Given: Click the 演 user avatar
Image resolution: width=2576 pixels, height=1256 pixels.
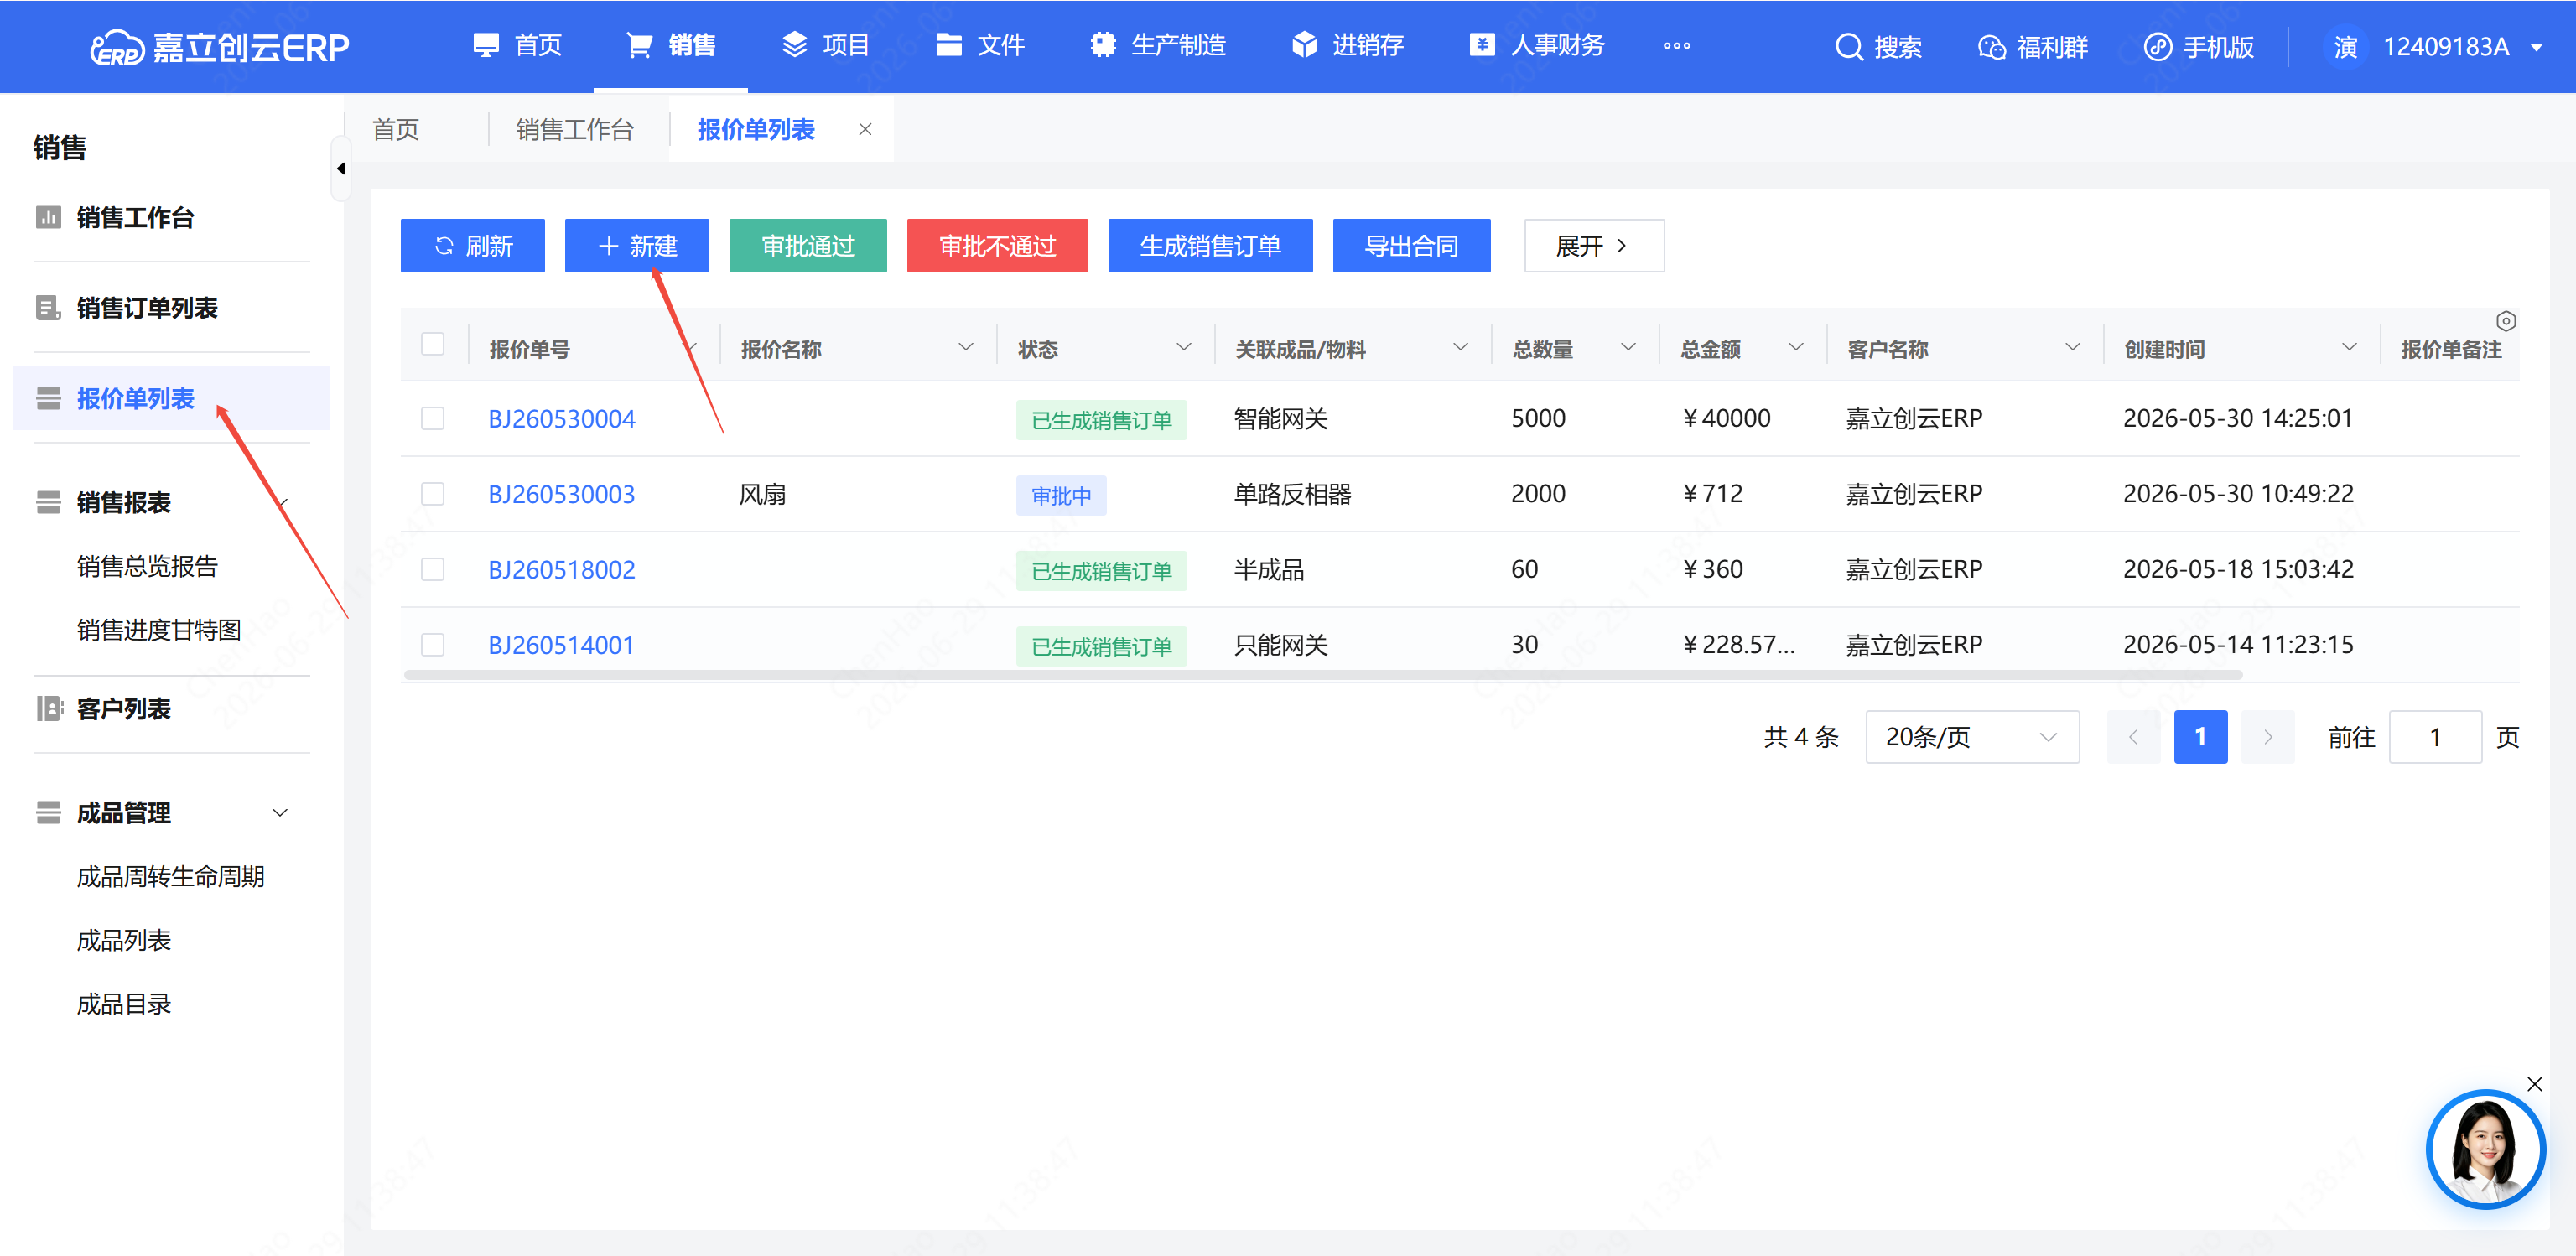Looking at the screenshot, I should tap(2345, 47).
